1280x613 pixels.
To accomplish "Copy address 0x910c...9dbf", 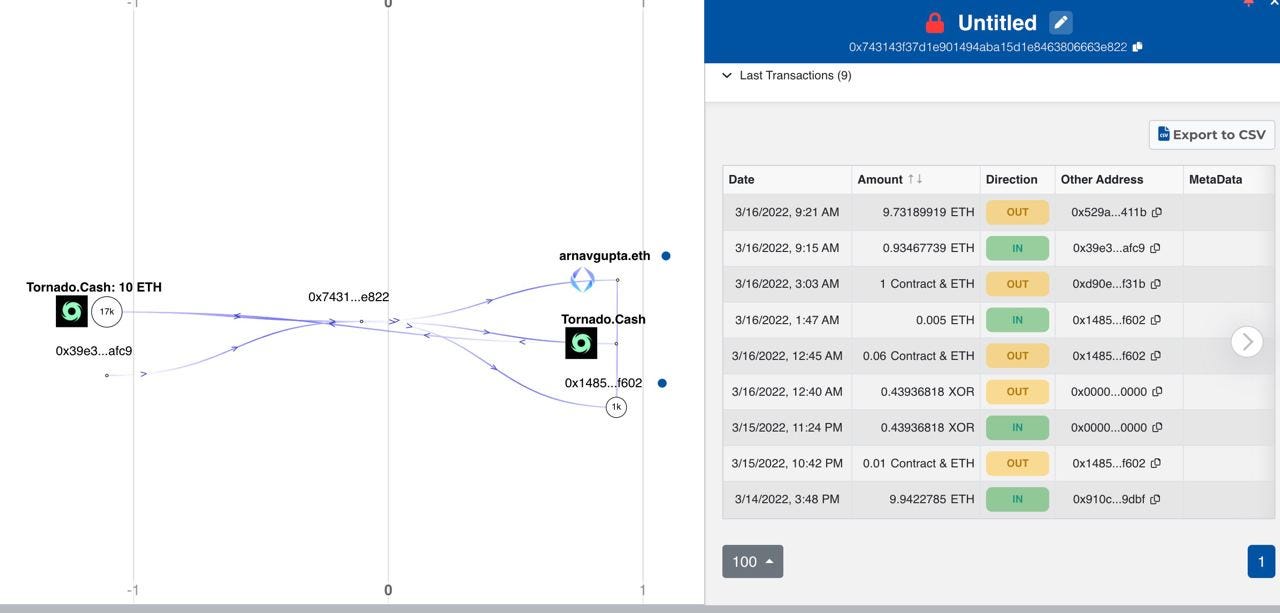I will 1155,499.
